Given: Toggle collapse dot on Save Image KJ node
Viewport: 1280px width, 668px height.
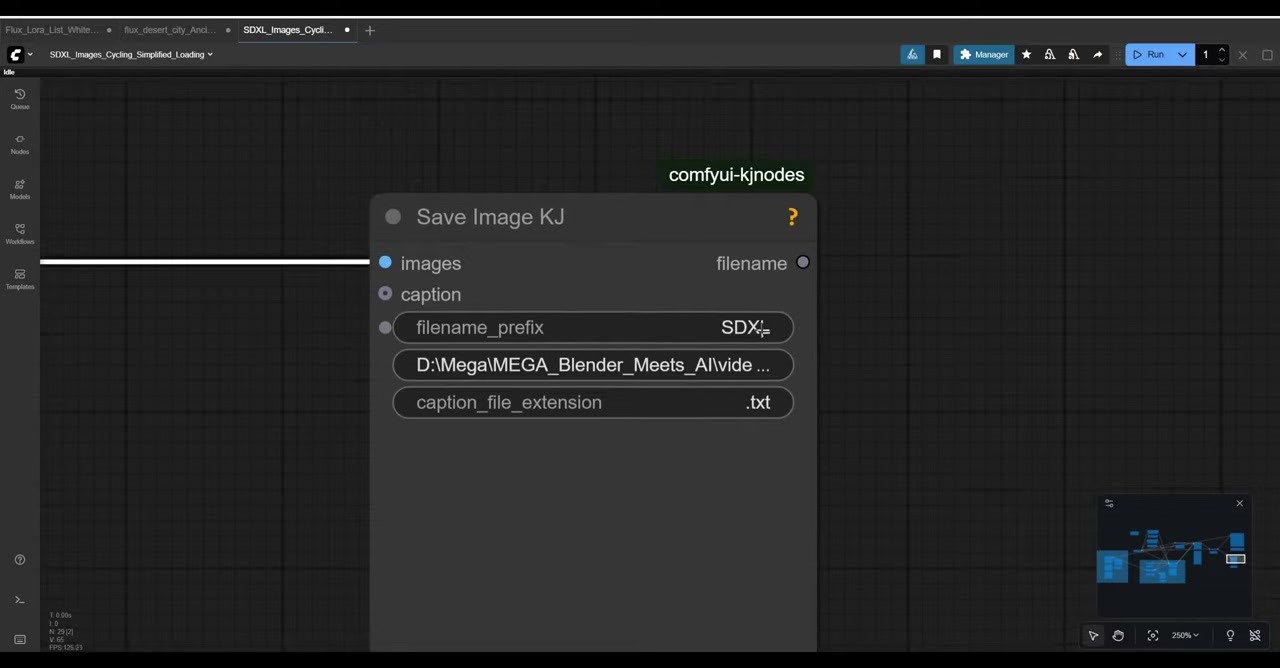Looking at the screenshot, I should (393, 217).
